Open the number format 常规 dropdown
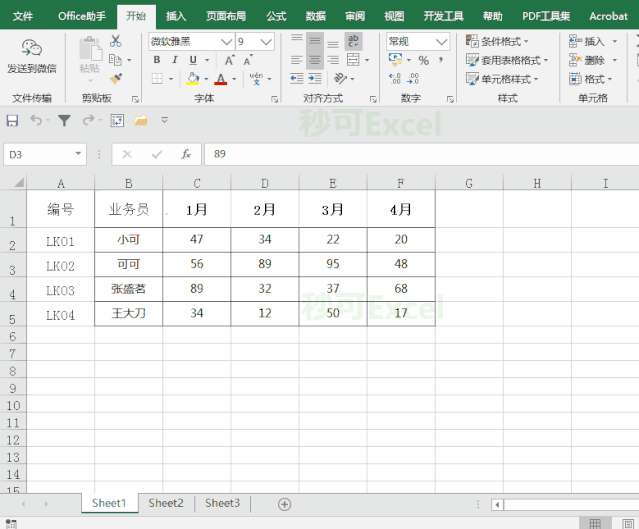The image size is (639, 529). click(x=441, y=42)
